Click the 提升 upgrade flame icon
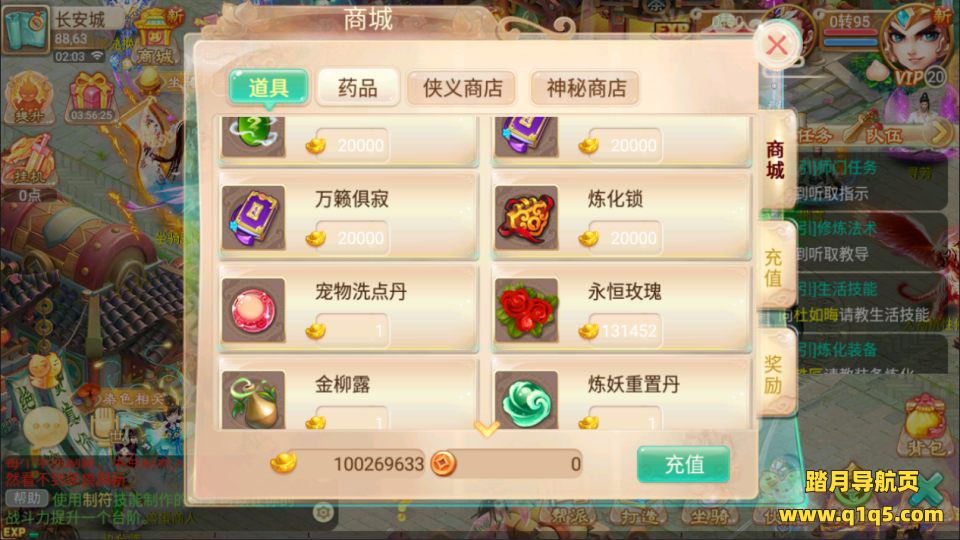Viewport: 960px width, 540px height. pyautogui.click(x=29, y=98)
